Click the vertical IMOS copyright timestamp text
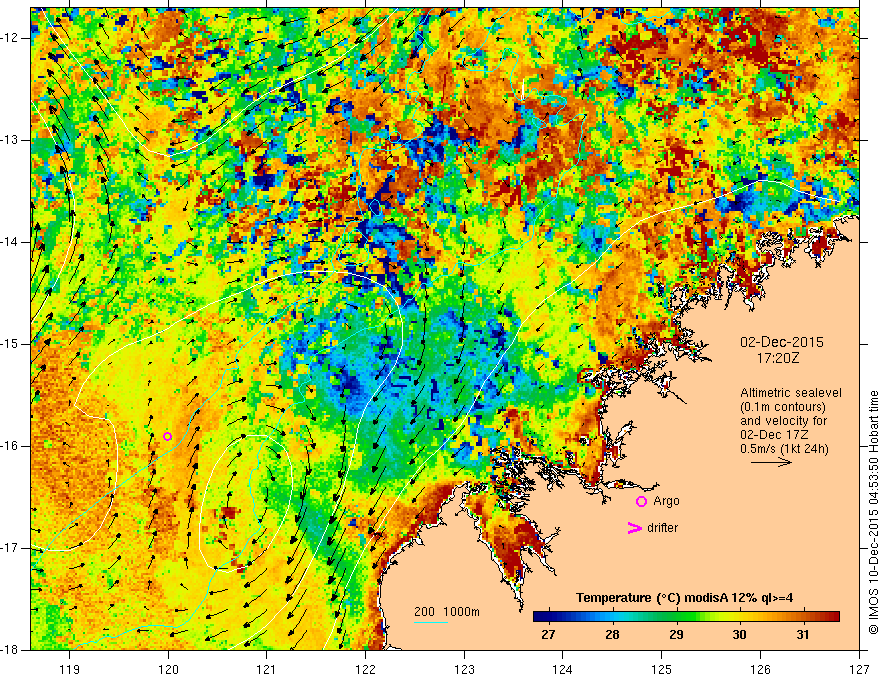This screenshot has height=680, width=880. [x=873, y=513]
